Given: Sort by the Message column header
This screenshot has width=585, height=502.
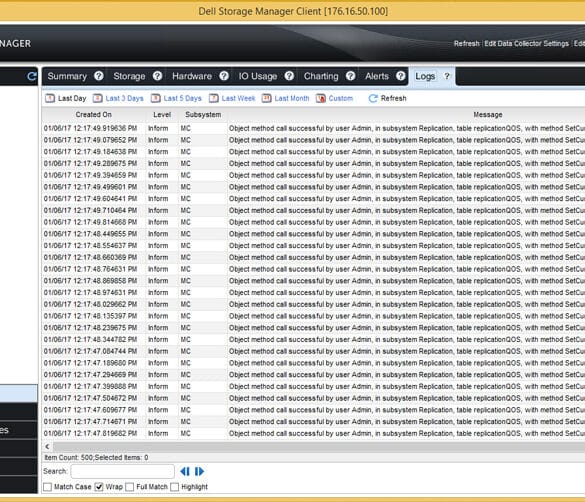Looking at the screenshot, I should (x=488, y=114).
